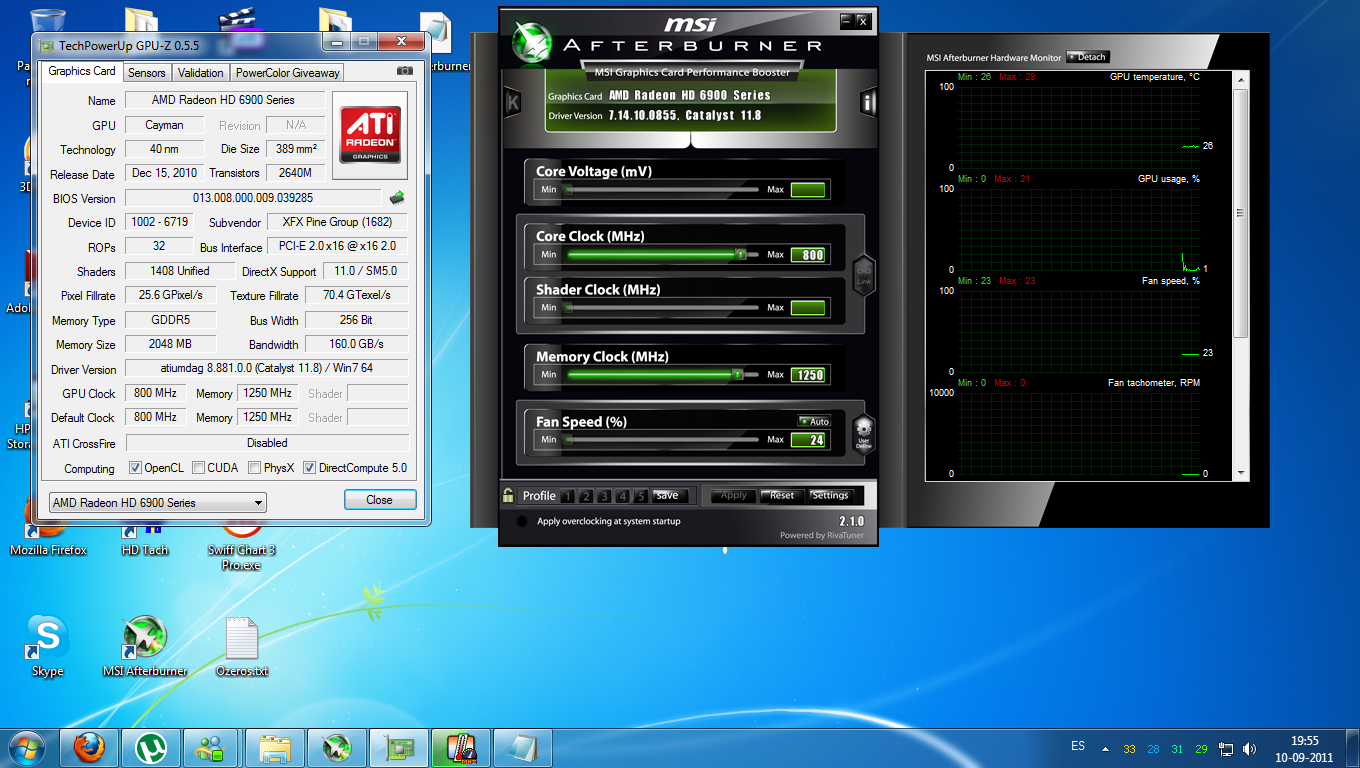Image resolution: width=1360 pixels, height=768 pixels.
Task: Click the Memory Clock slider handle
Action: [x=738, y=374]
